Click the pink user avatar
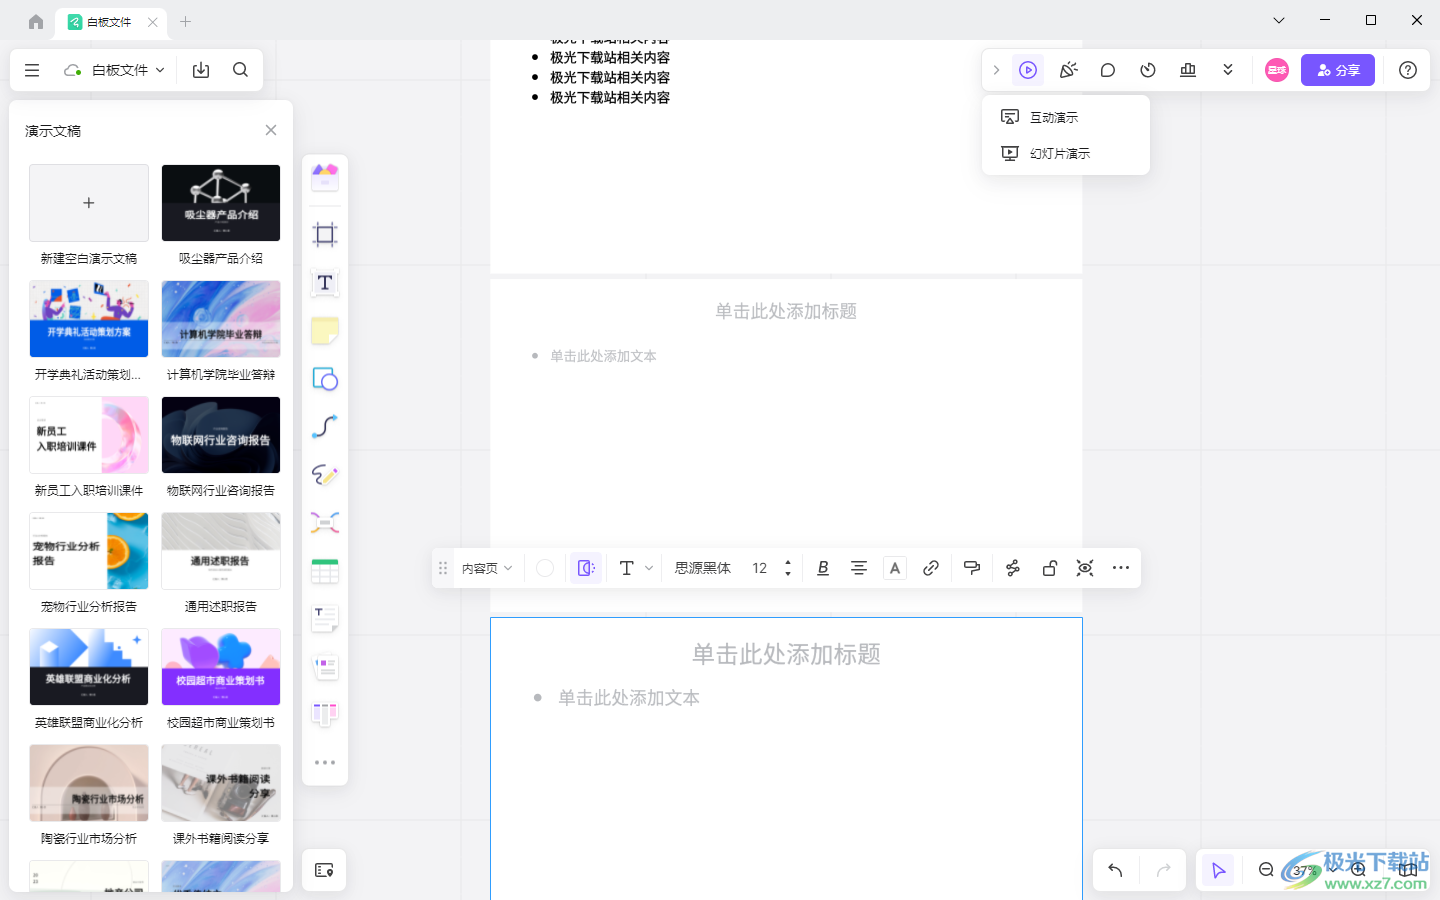The height and width of the screenshot is (900, 1440). [1277, 70]
